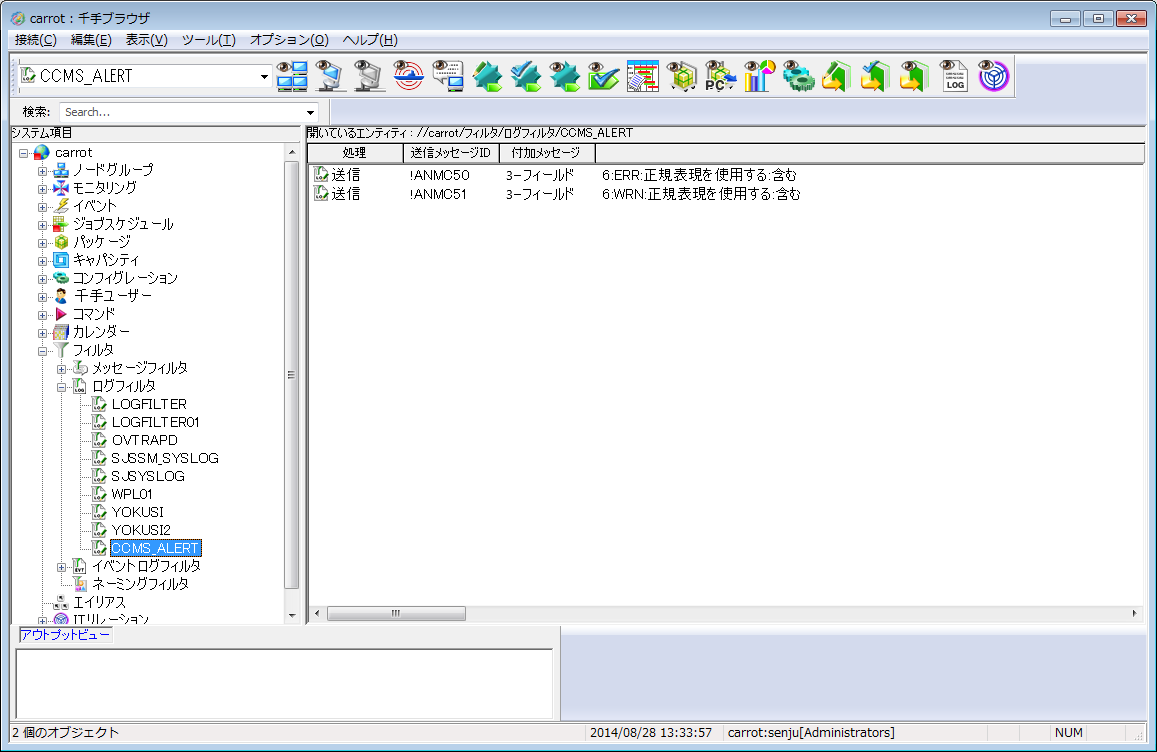Click the green book with pencil icon
The width and height of the screenshot is (1157, 752).
[x=837, y=76]
